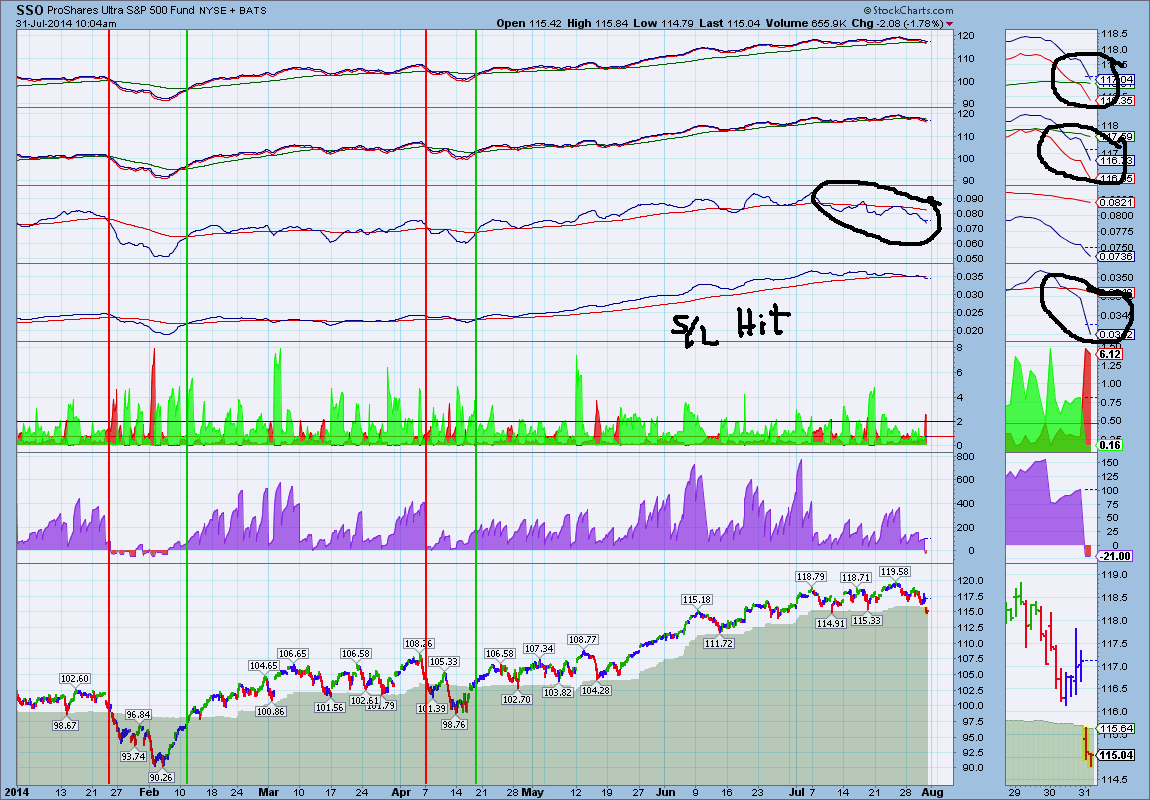Click the NYSE + BATS exchange label

click(232, 11)
